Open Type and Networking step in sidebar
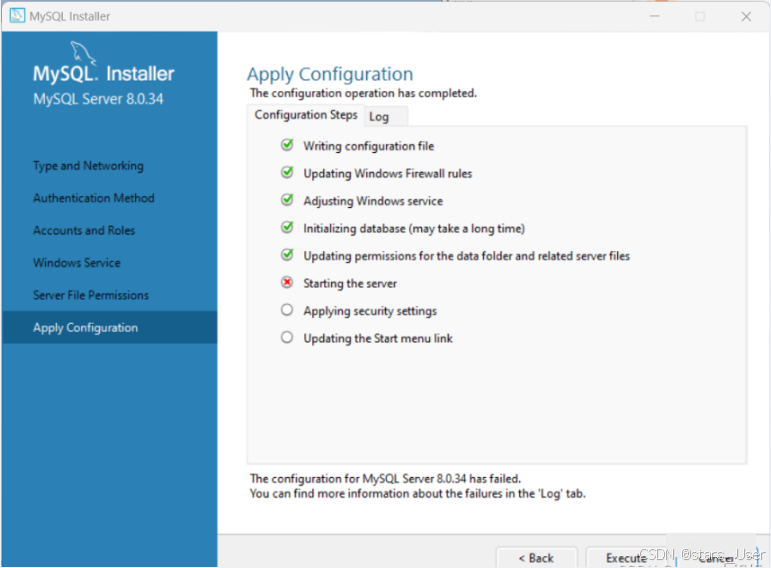The height and width of the screenshot is (568, 771). pyautogui.click(x=89, y=166)
